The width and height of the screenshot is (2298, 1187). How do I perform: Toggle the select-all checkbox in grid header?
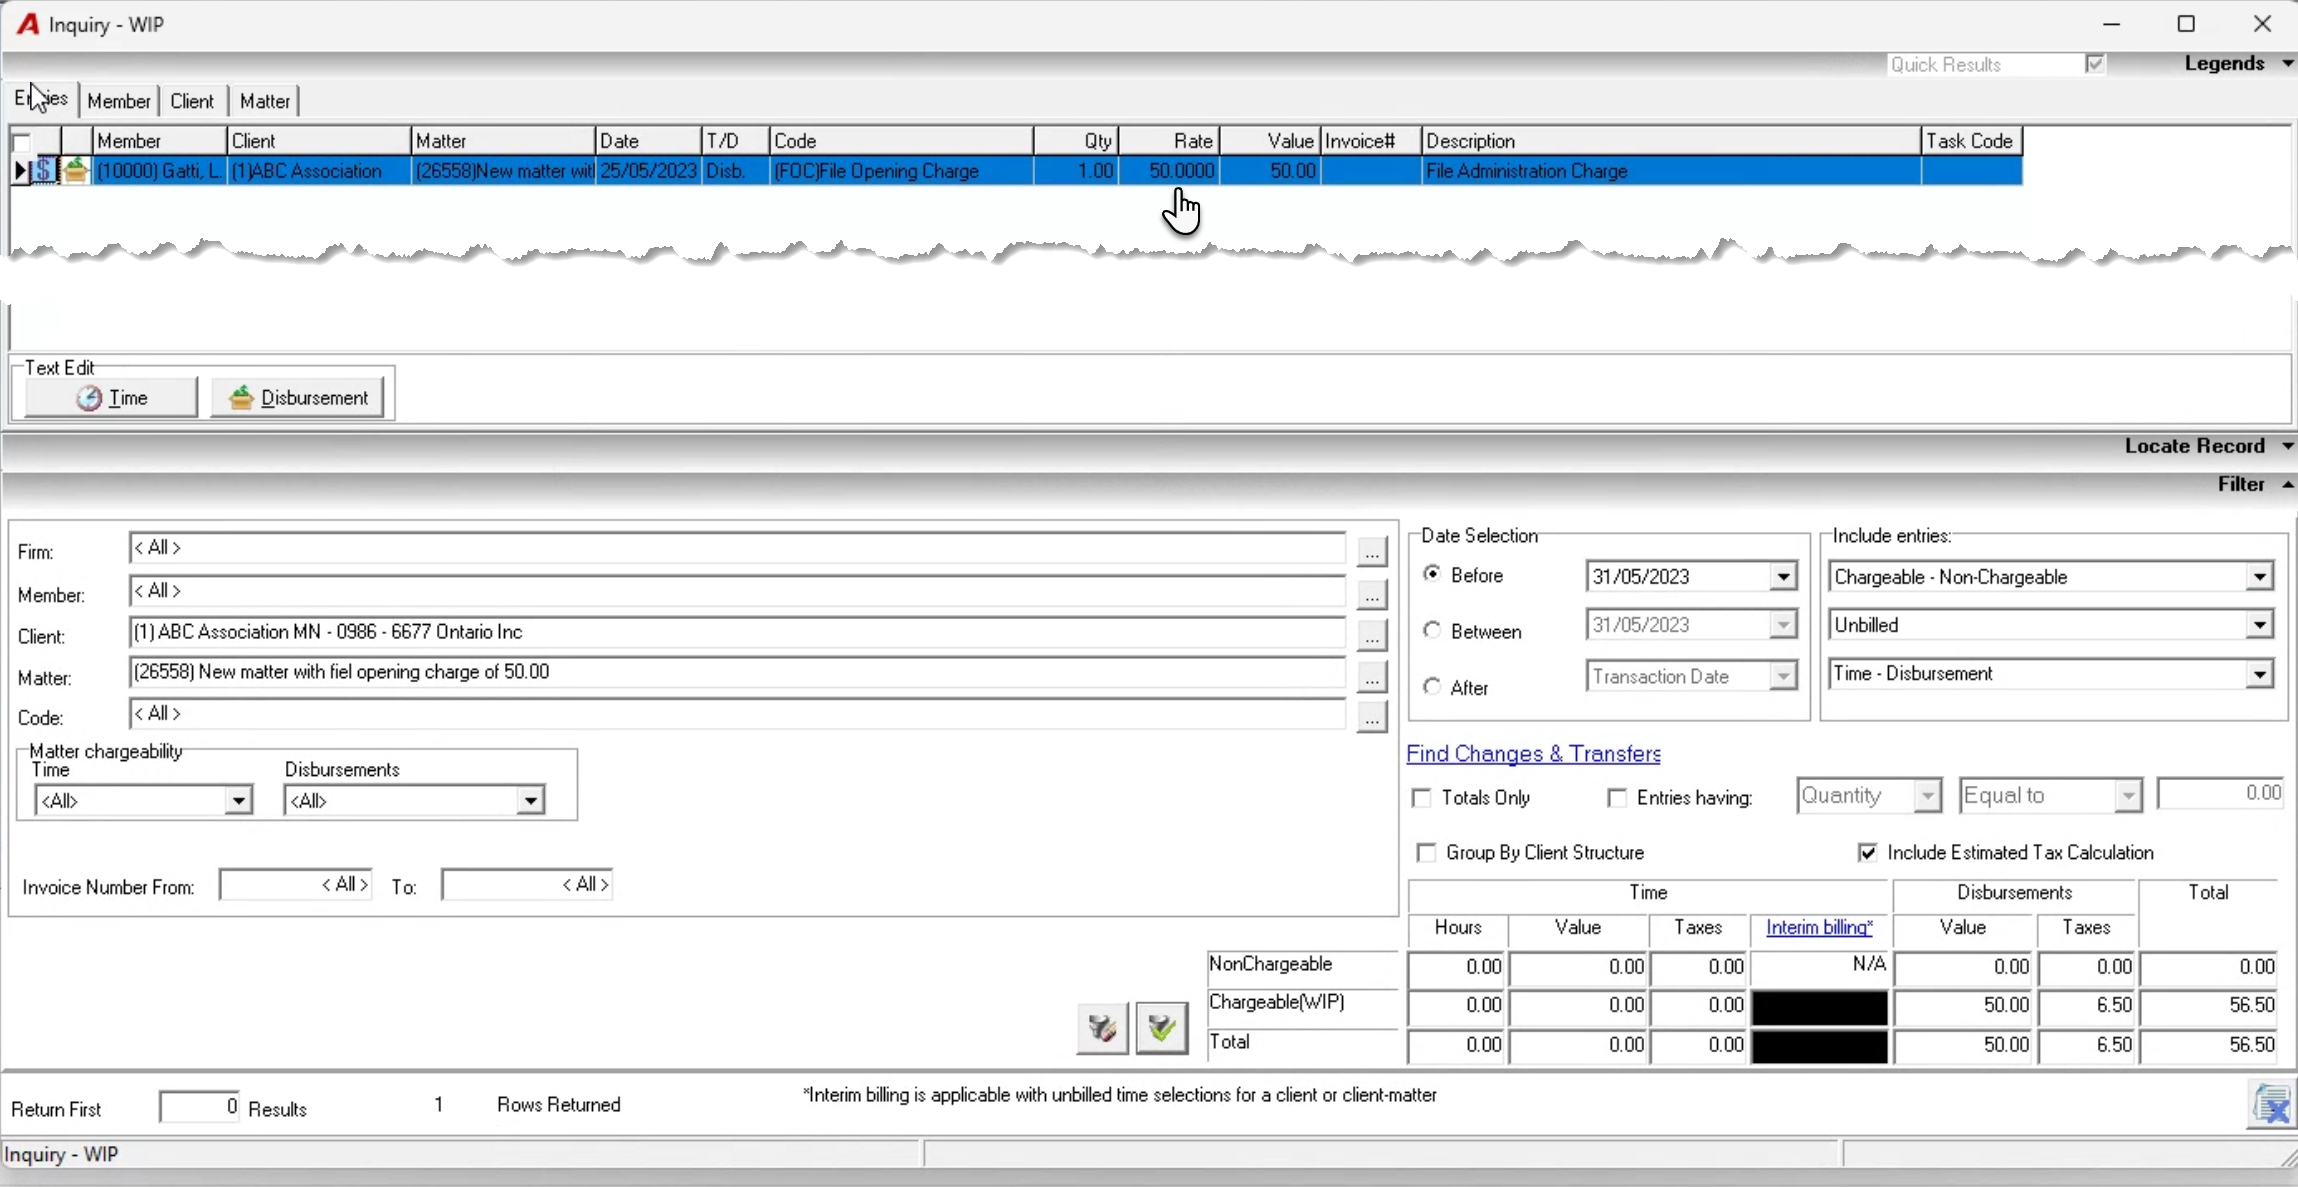pos(22,141)
